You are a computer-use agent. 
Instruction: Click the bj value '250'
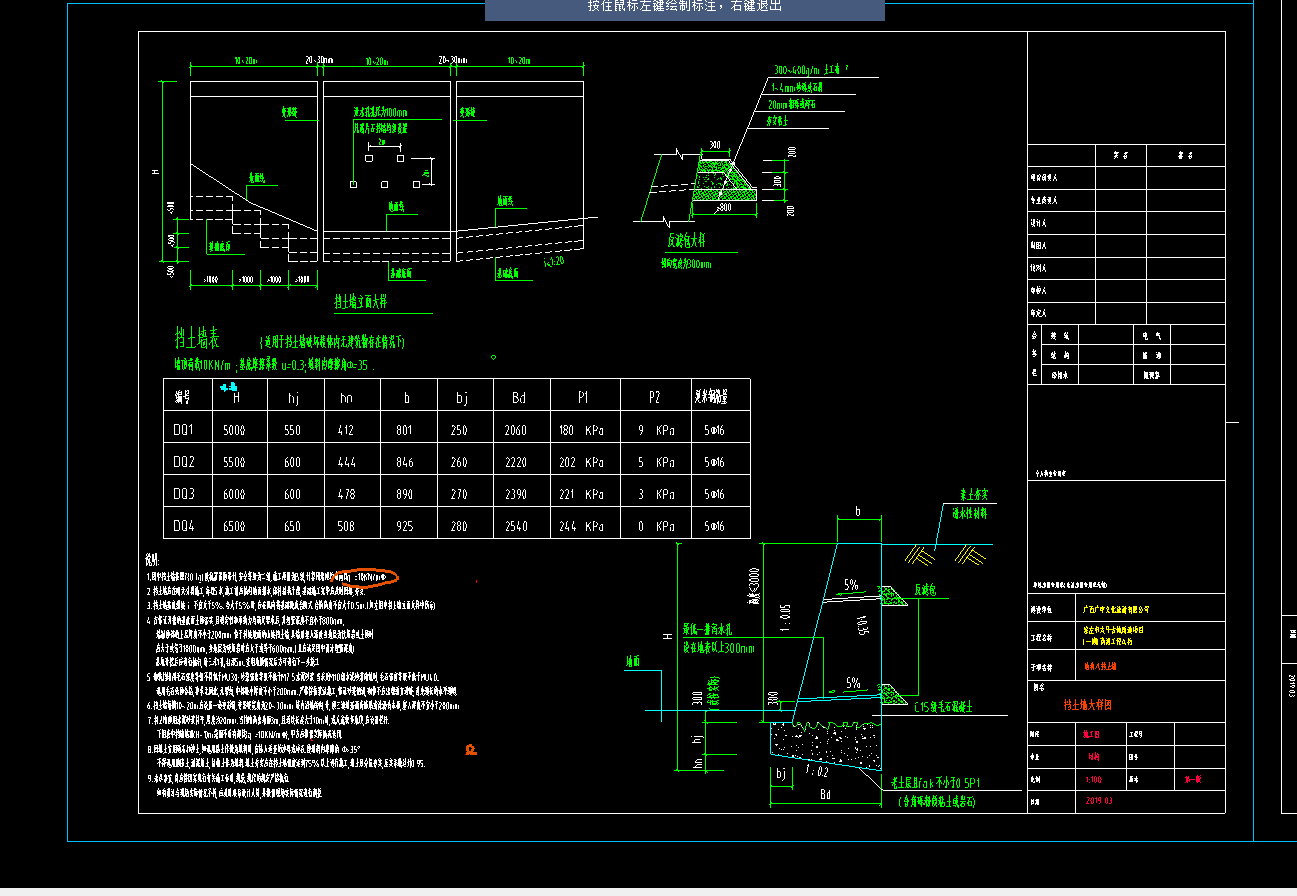click(x=459, y=431)
